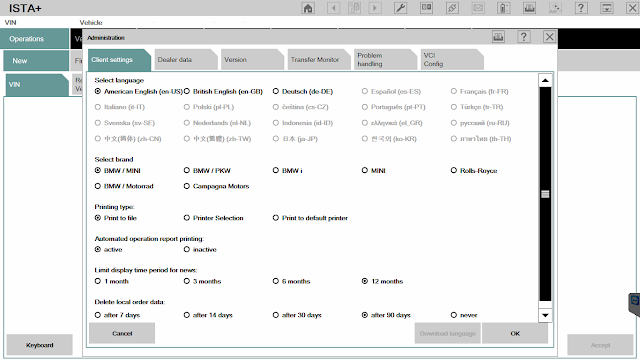Viewport: 640px width, 360px height.
Task: Open the on-screen Keyboard button
Action: 40,345
